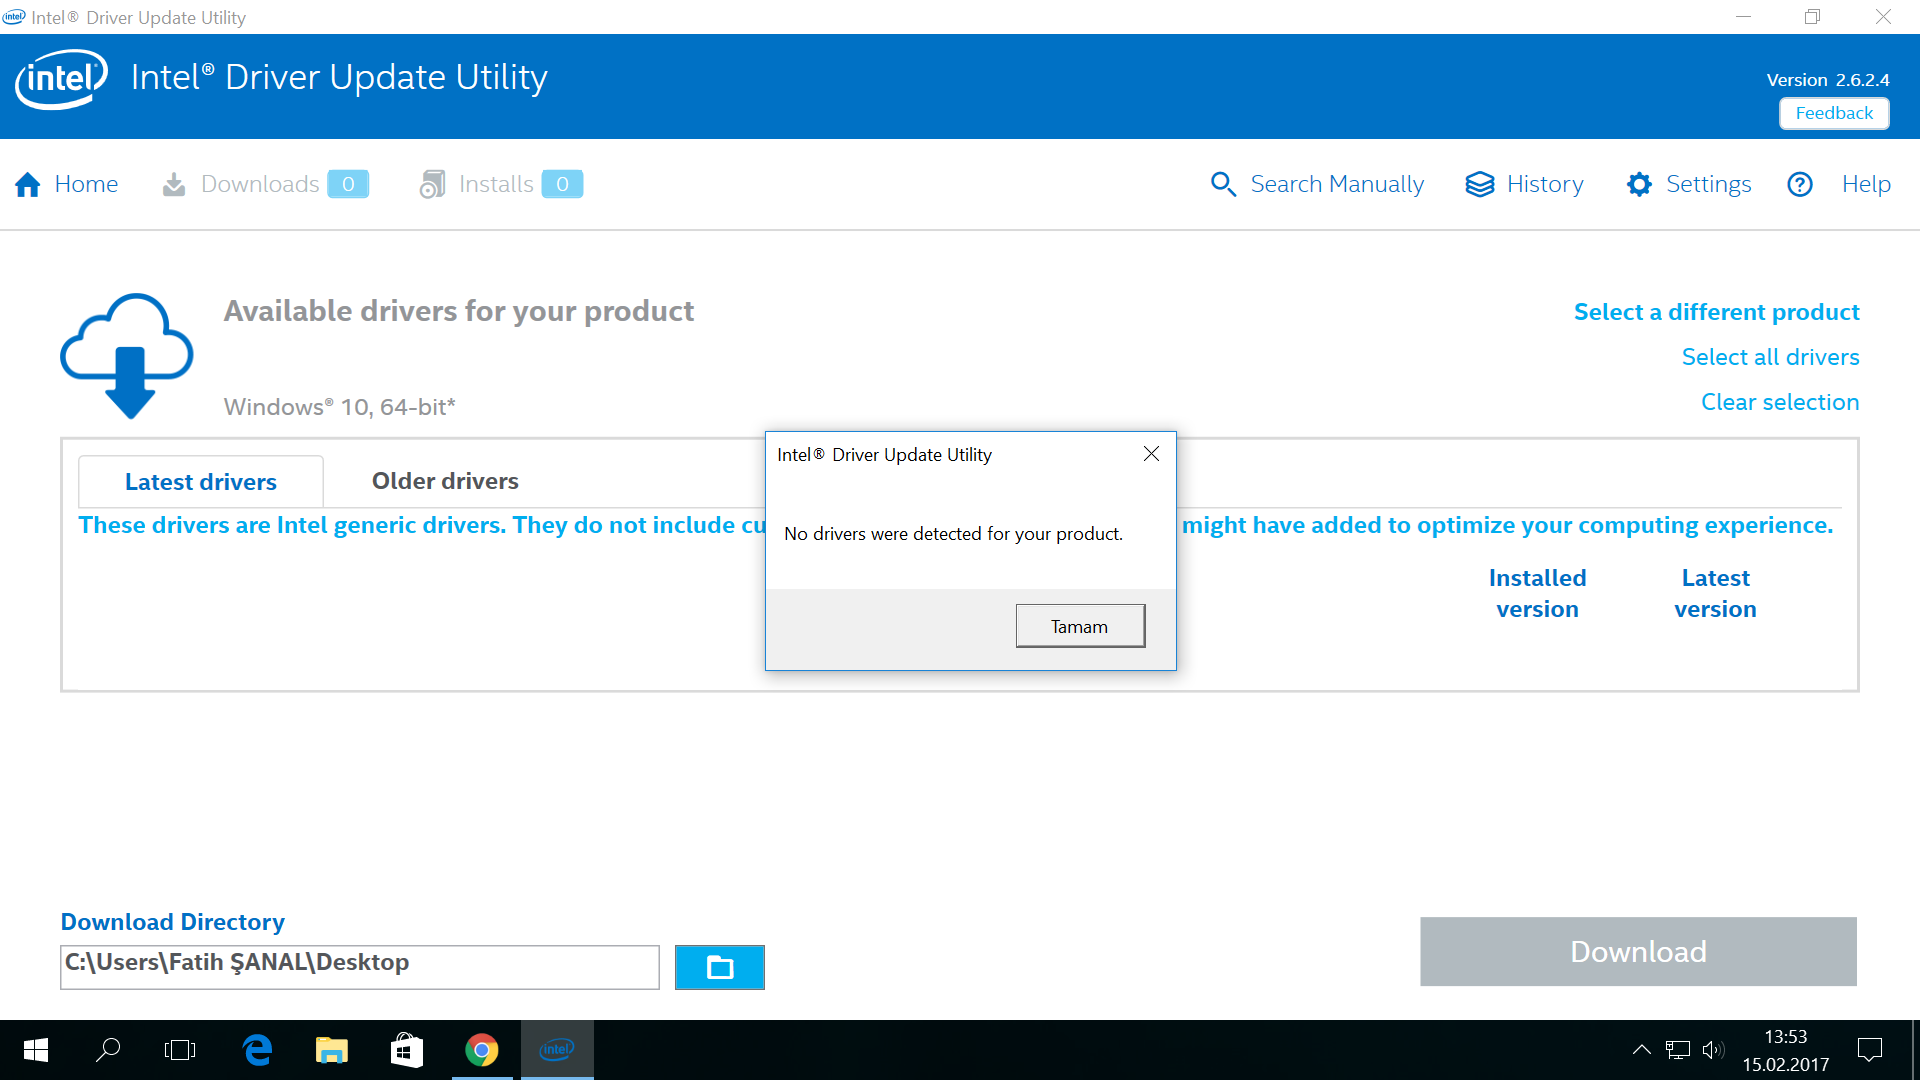Click the Downloads count badge showing 0
This screenshot has height=1080, width=1920.
pyautogui.click(x=348, y=184)
